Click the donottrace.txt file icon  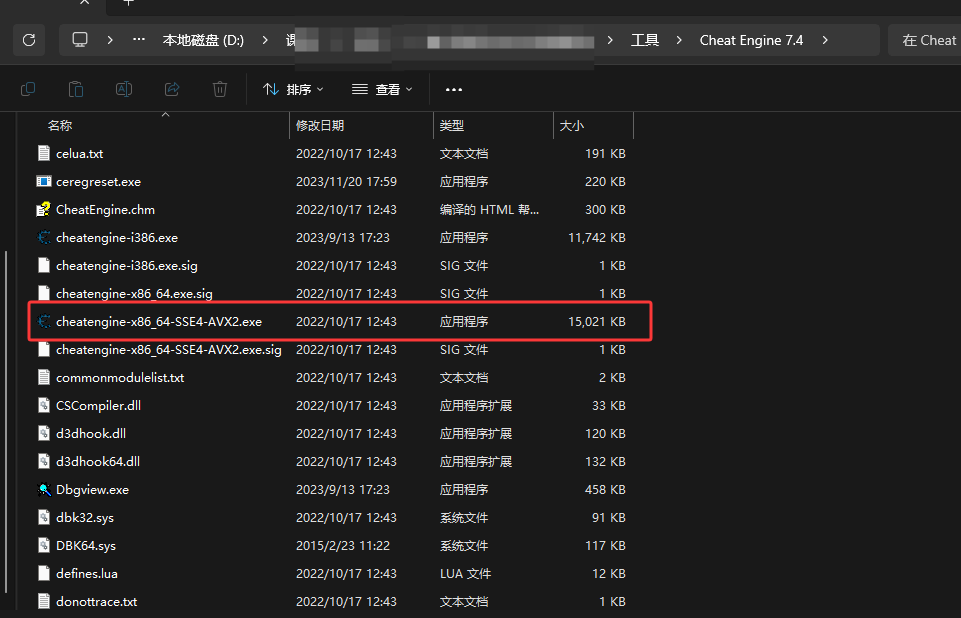coord(44,601)
